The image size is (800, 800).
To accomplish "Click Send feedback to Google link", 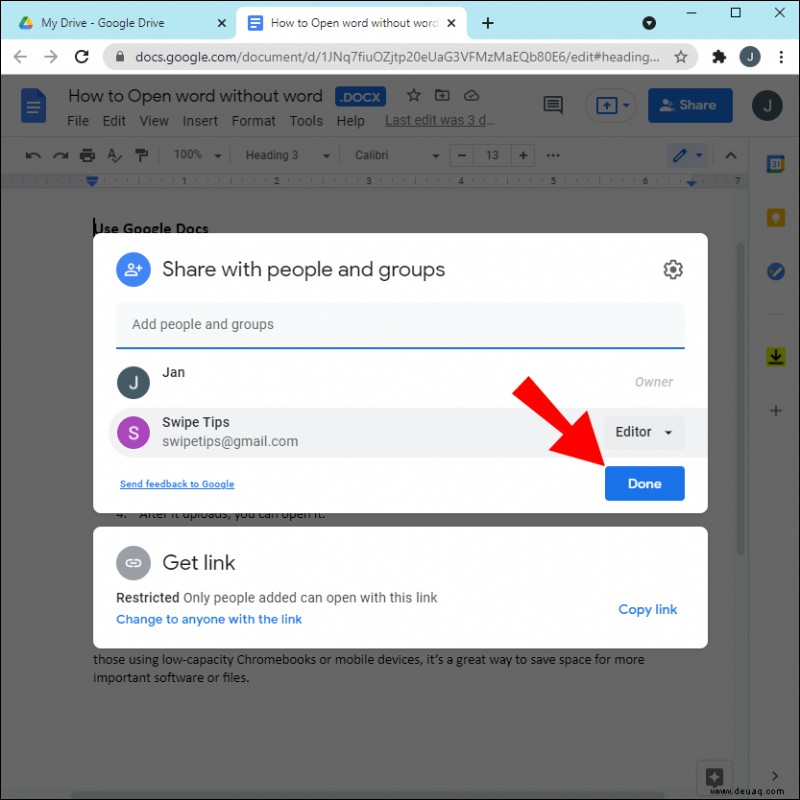I will pos(177,484).
